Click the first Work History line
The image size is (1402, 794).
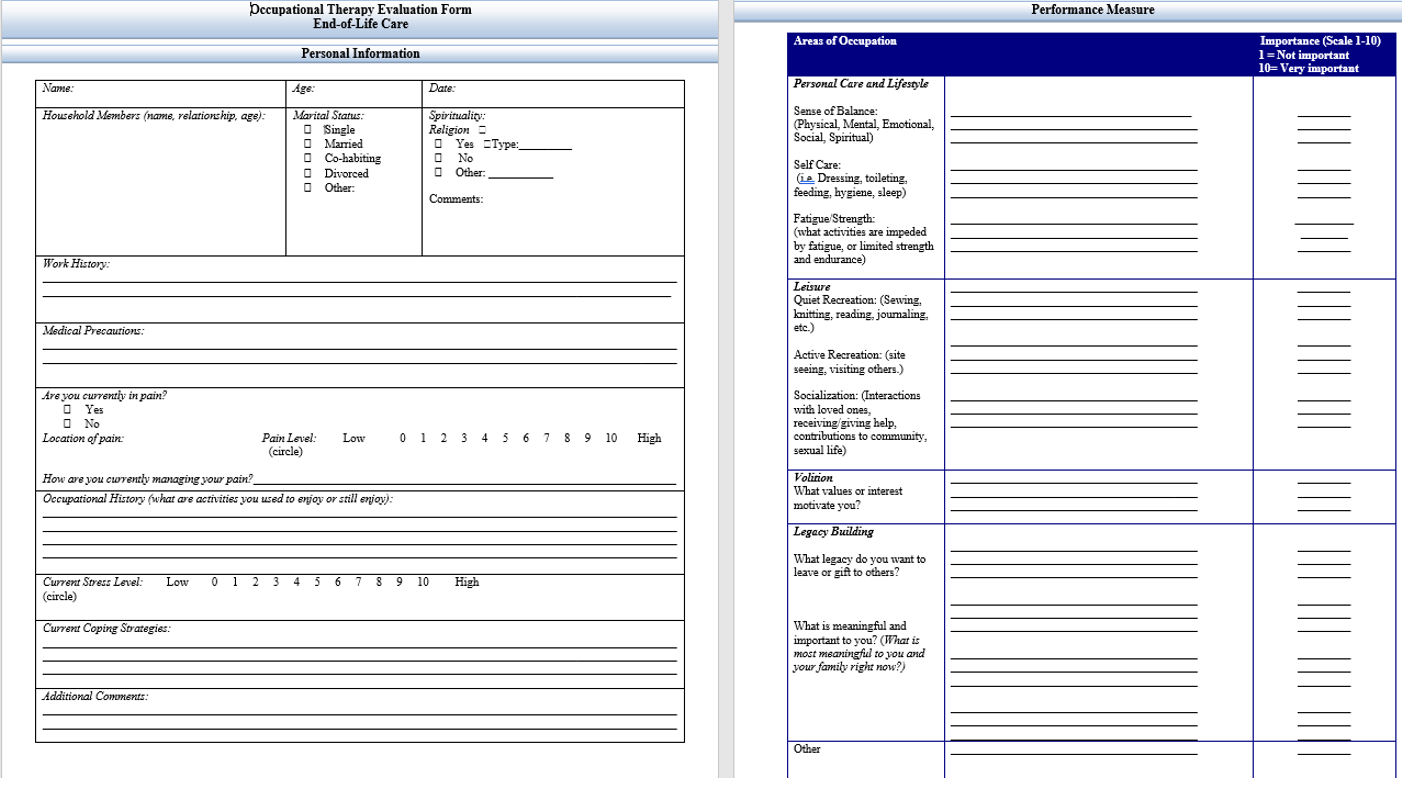[359, 283]
